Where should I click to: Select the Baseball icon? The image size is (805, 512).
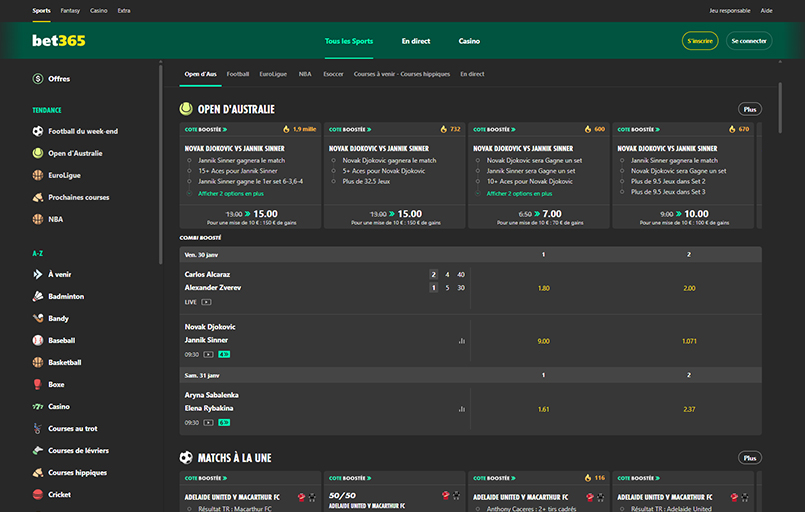[x=37, y=340]
